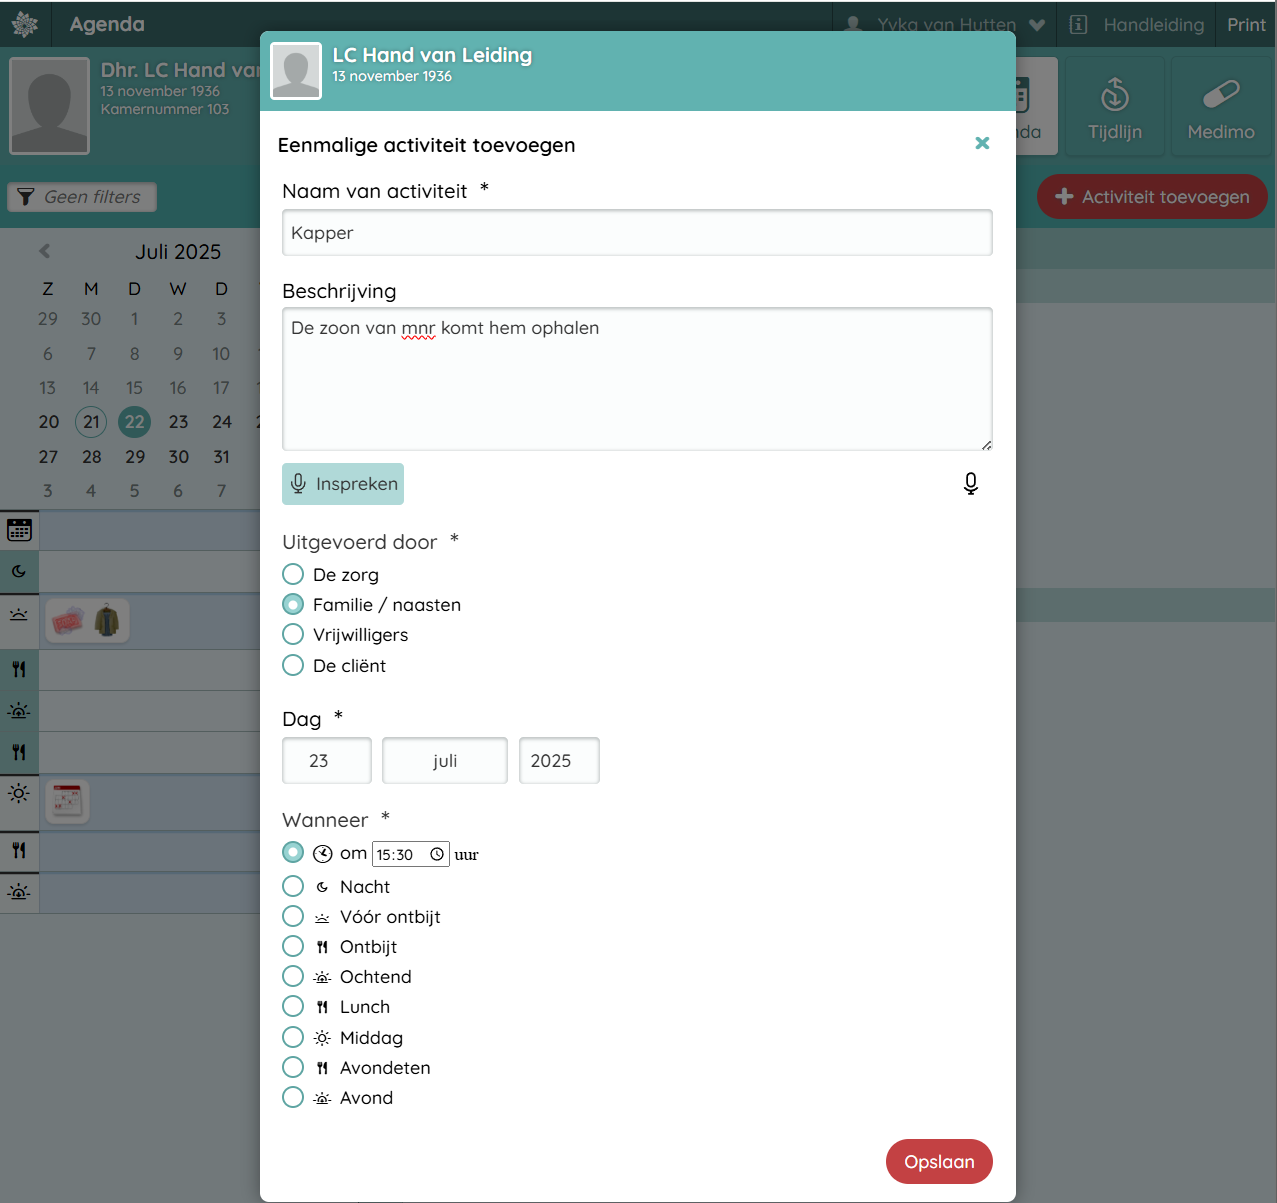
Task: Open the month dropdown showing 'juli'
Action: pyautogui.click(x=444, y=761)
